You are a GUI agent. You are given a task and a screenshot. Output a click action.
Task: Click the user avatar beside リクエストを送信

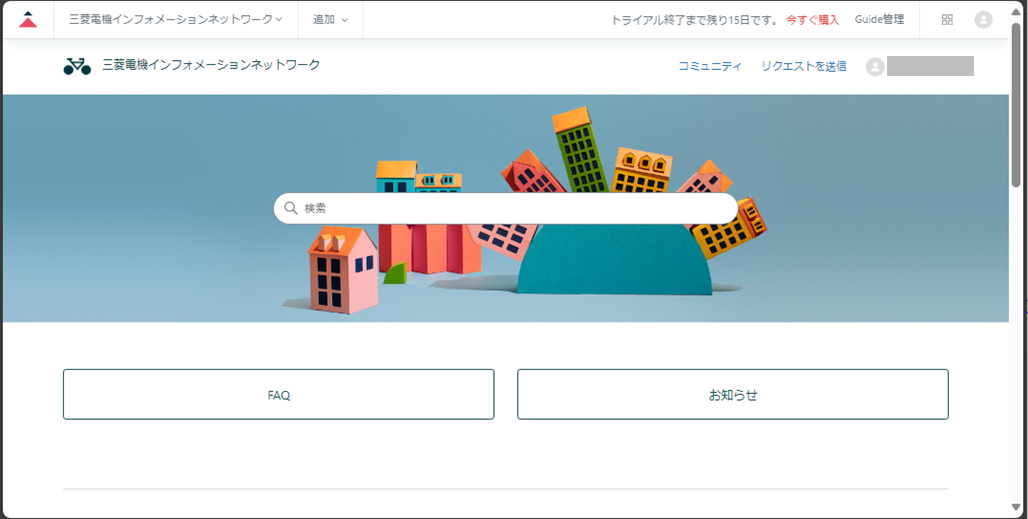pyautogui.click(x=875, y=66)
